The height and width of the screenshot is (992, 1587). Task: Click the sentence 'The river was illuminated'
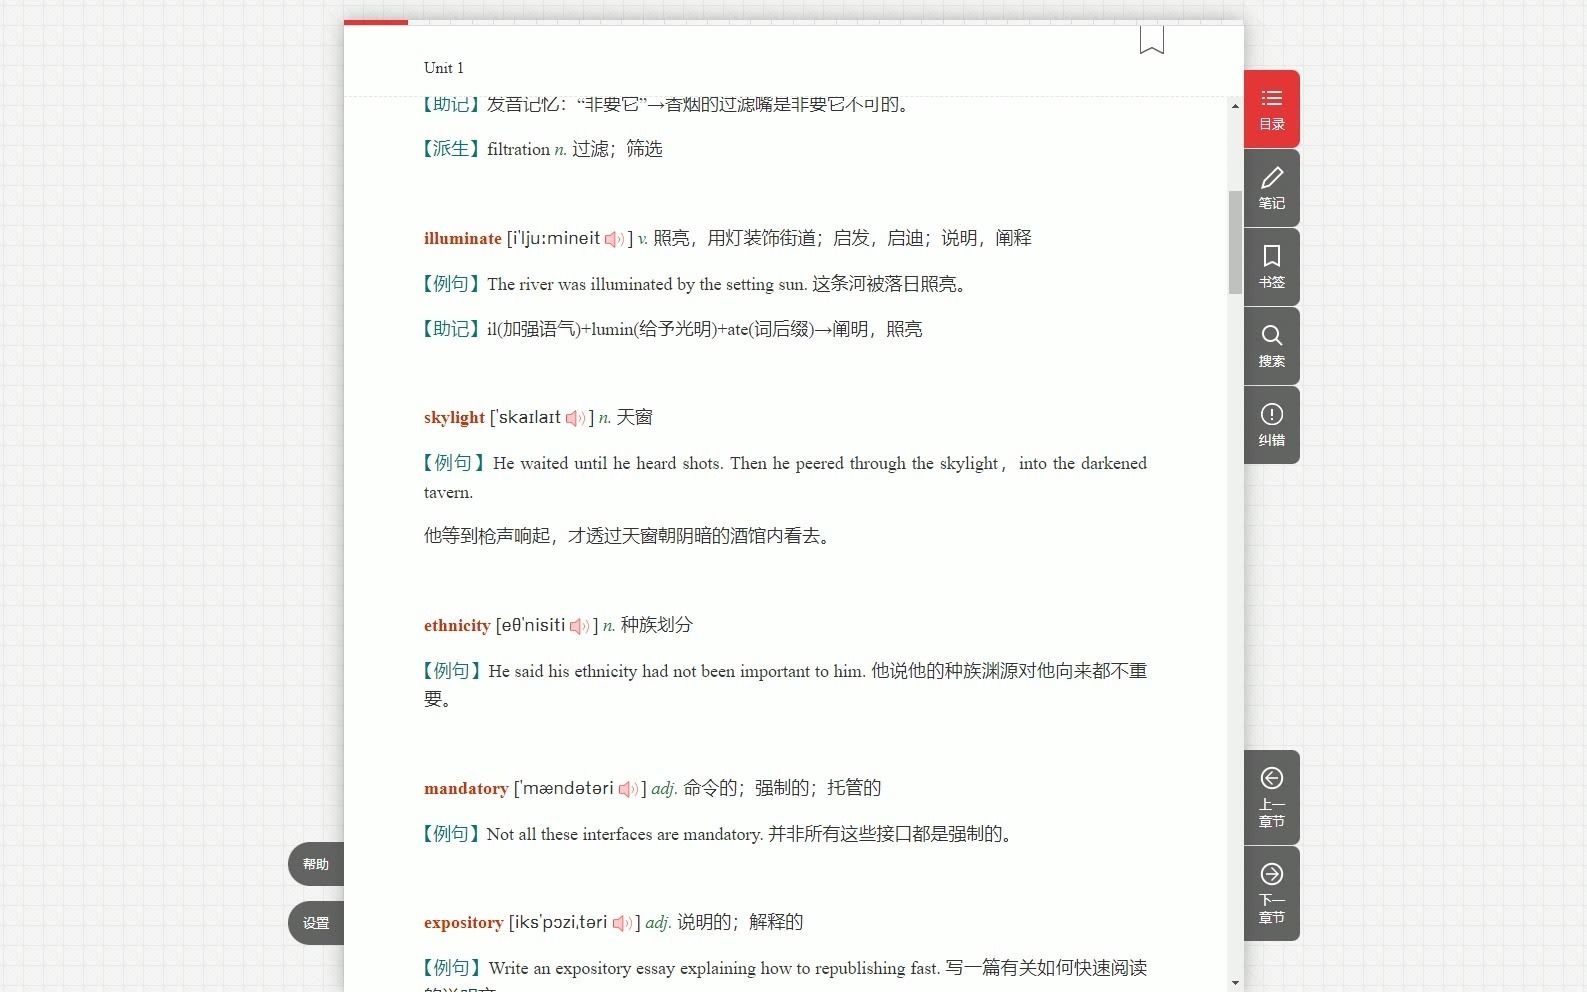click(x=647, y=284)
